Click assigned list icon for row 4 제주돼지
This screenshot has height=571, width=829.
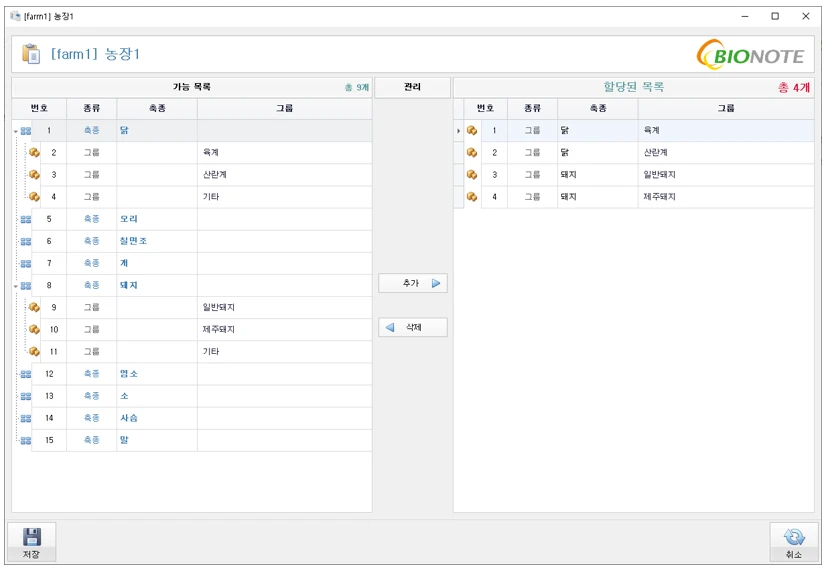[x=472, y=197]
